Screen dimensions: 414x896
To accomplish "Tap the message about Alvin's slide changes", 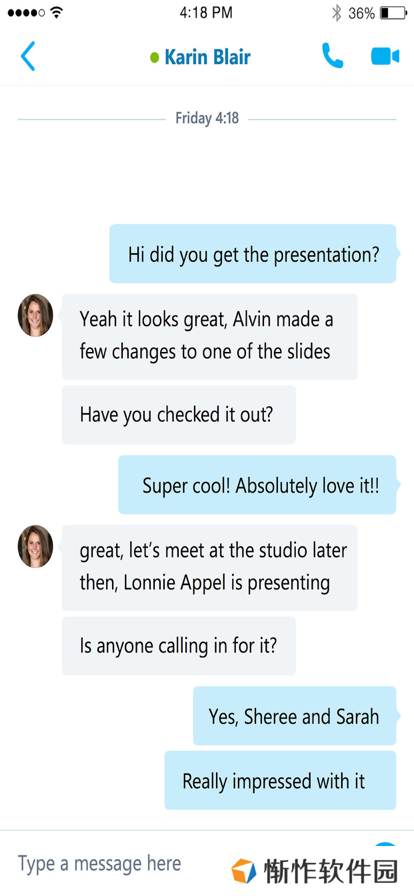I will tap(209, 337).
